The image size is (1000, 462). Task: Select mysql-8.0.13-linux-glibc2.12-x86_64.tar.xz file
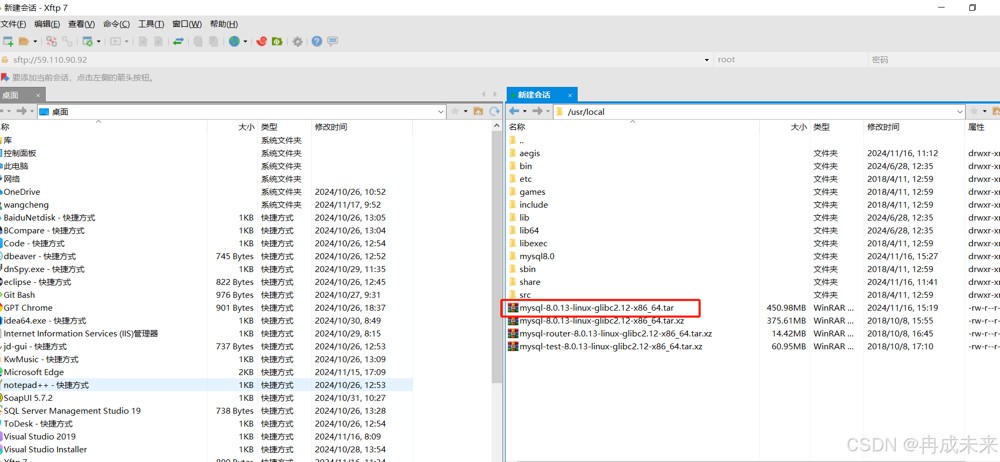602,320
